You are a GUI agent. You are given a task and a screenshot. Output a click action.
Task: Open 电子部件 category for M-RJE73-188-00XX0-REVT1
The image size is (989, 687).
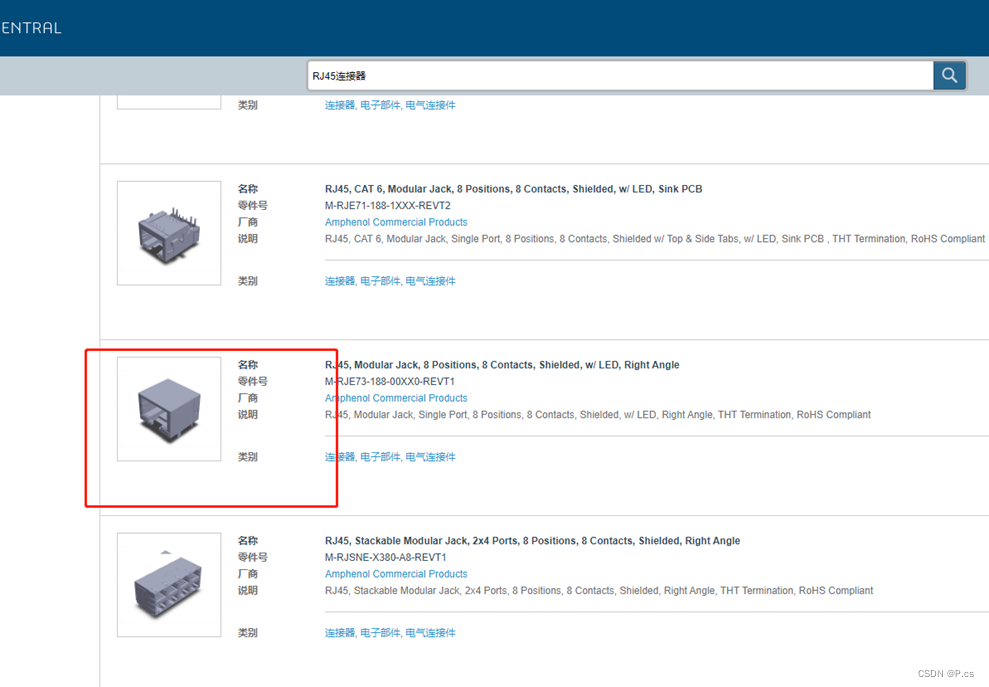coord(380,457)
